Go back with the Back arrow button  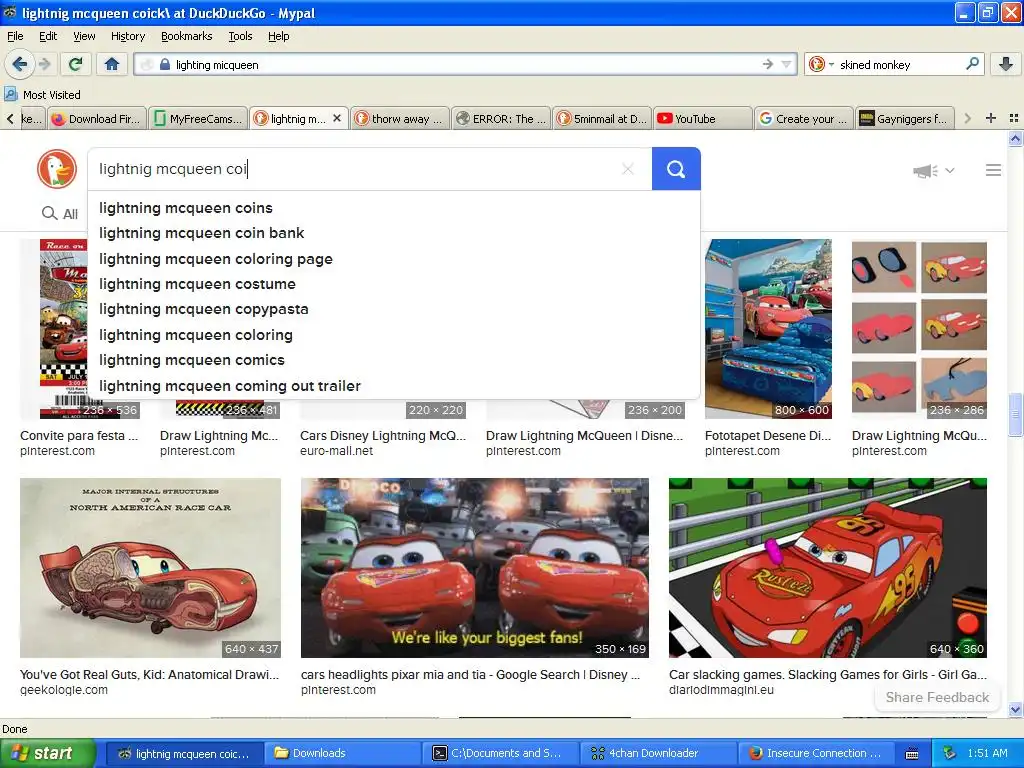[19, 64]
